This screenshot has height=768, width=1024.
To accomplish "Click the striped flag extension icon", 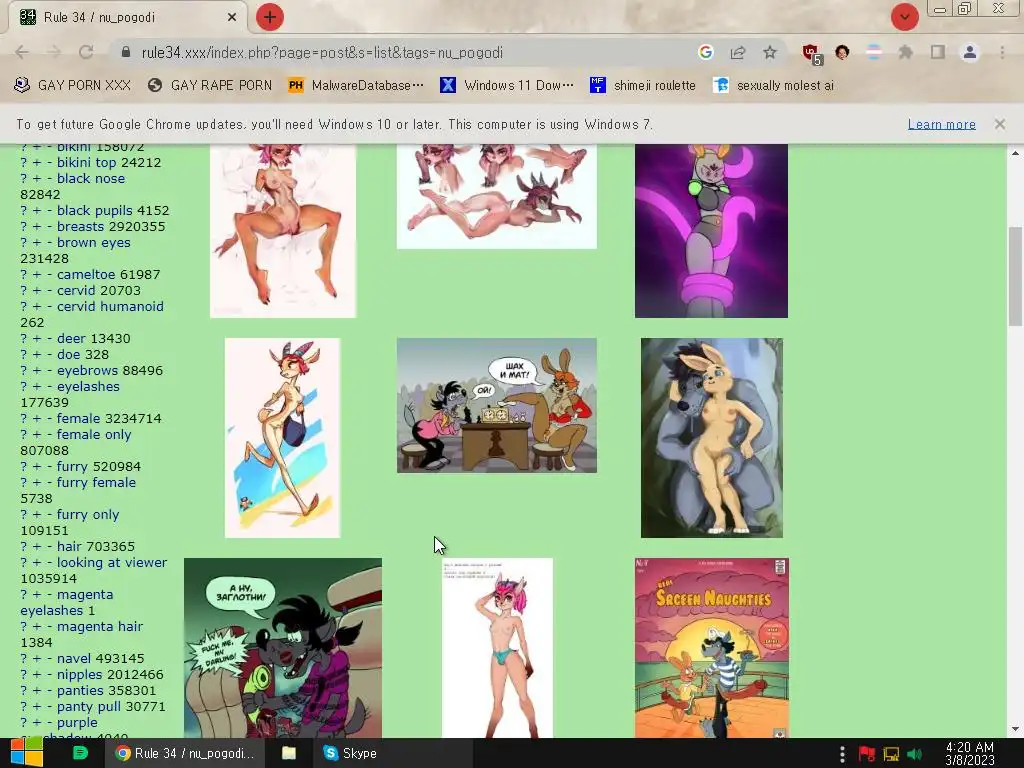I will 874,52.
